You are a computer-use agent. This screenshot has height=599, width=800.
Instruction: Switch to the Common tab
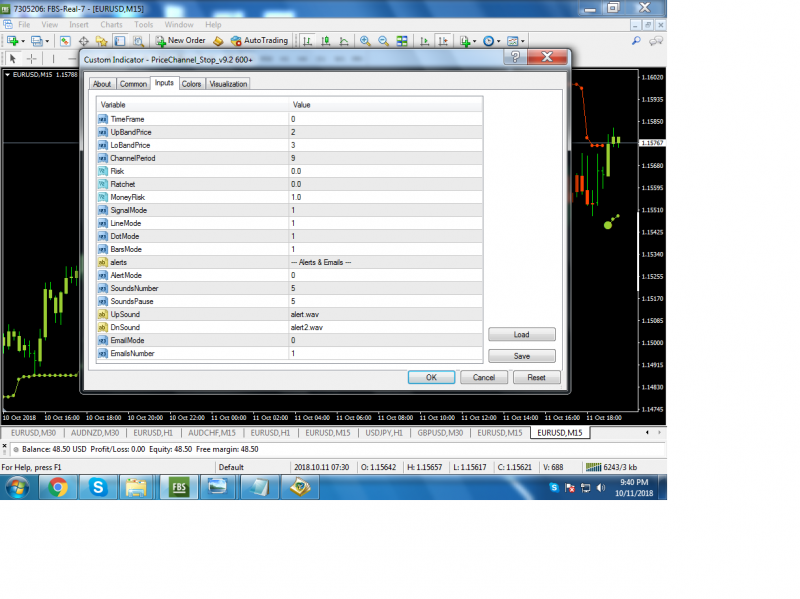(133, 84)
